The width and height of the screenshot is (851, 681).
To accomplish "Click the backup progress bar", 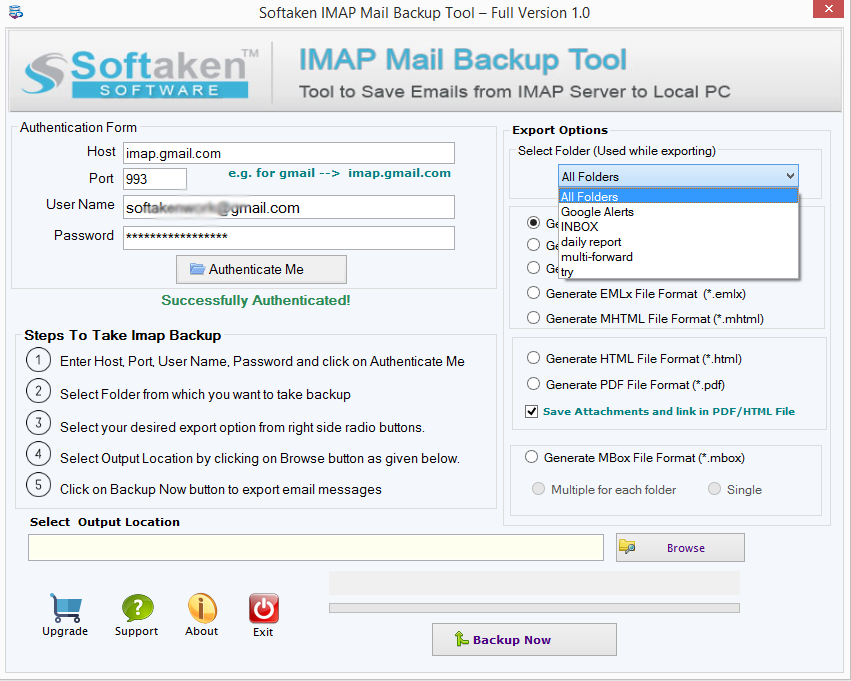I will point(534,608).
